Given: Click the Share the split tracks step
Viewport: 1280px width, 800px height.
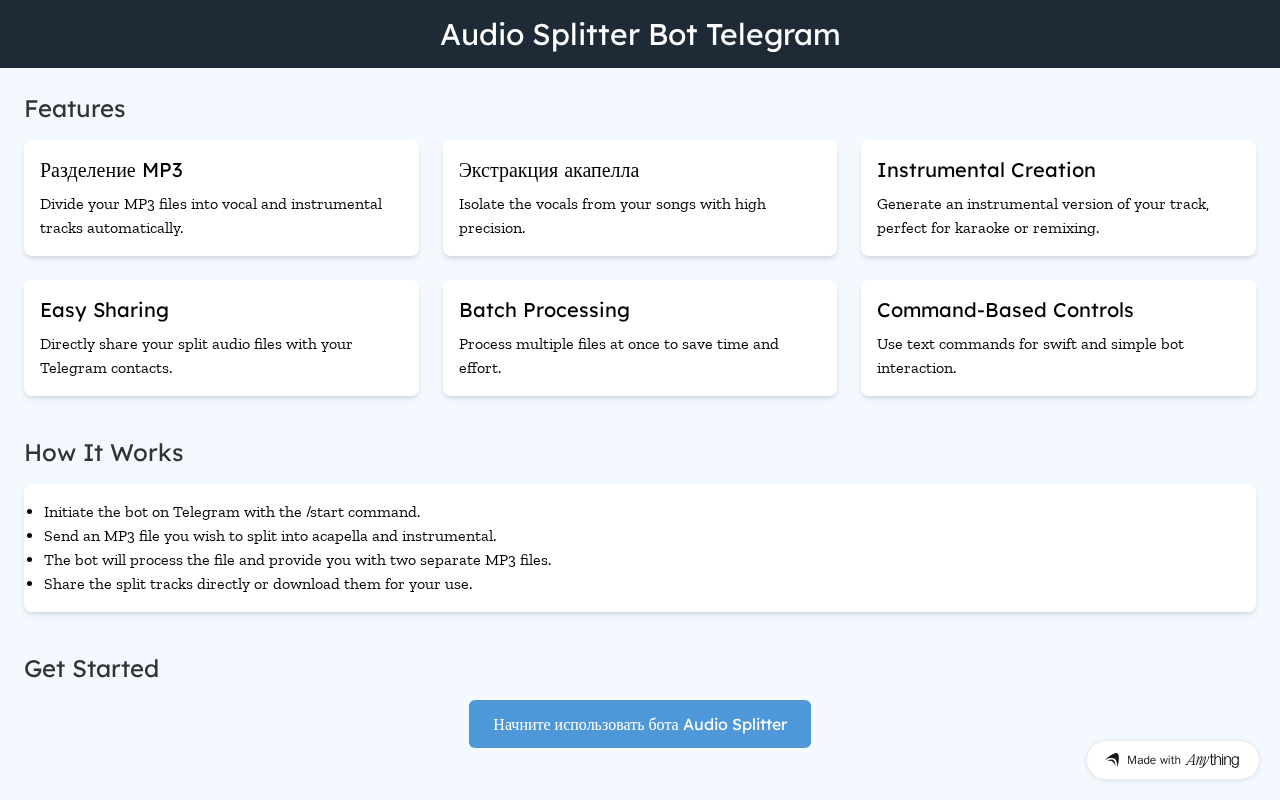Looking at the screenshot, I should point(258,584).
